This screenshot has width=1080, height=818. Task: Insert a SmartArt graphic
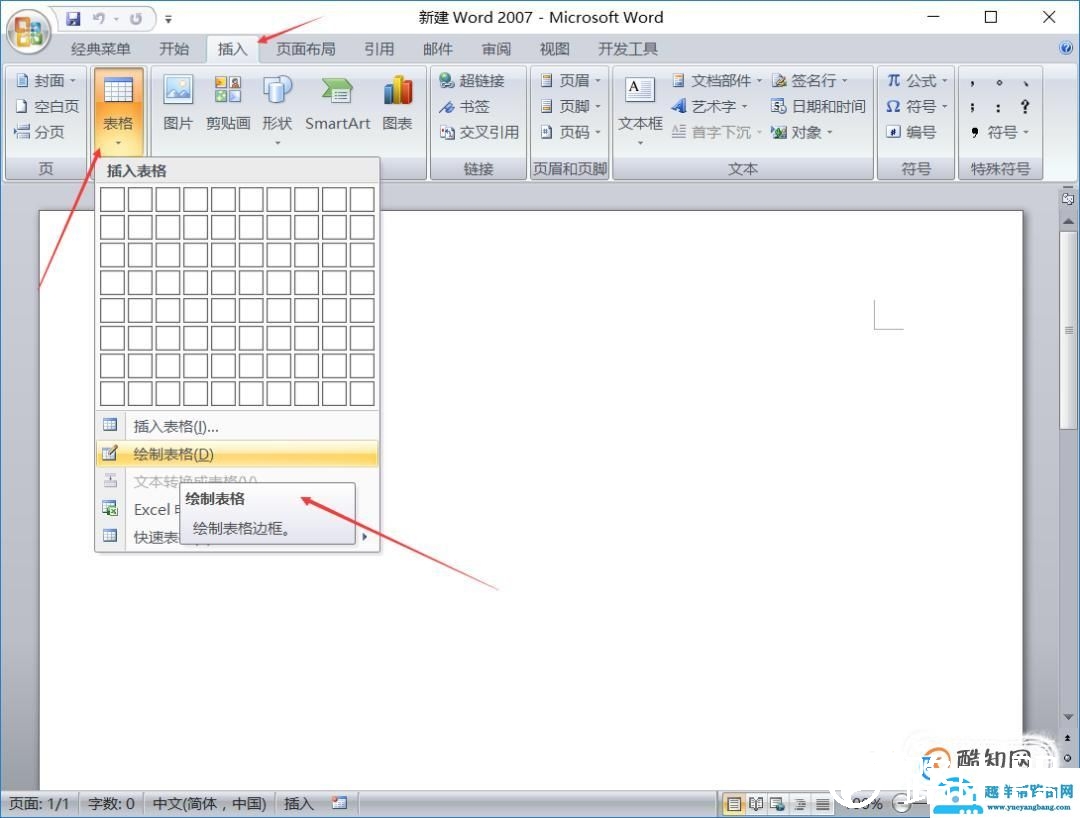pyautogui.click(x=338, y=103)
